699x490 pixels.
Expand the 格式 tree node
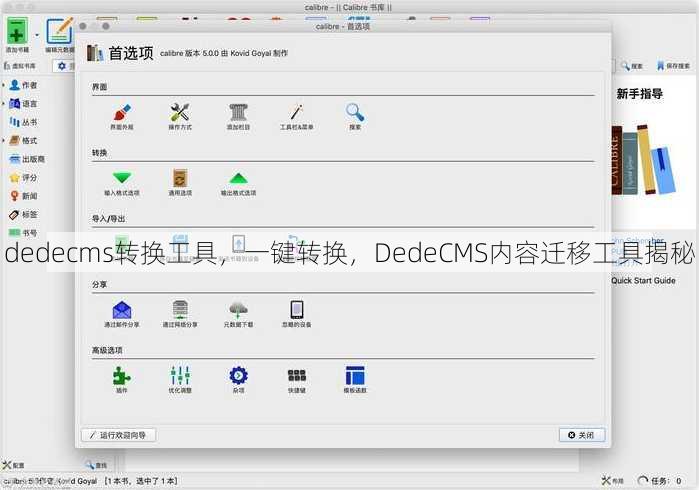tap(4, 140)
